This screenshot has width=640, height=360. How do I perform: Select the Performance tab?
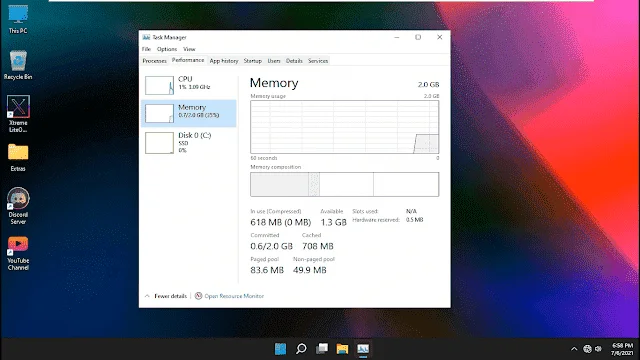[188, 60]
